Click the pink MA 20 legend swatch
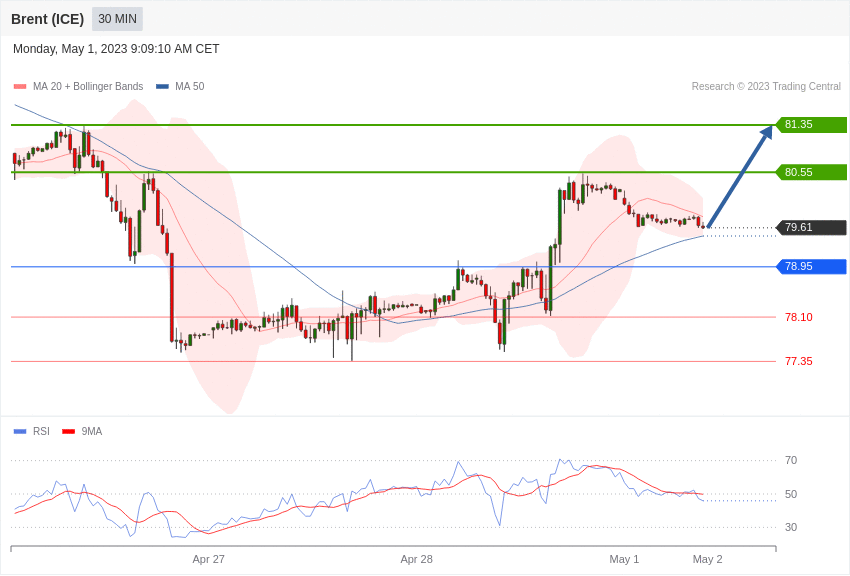 coord(20,87)
